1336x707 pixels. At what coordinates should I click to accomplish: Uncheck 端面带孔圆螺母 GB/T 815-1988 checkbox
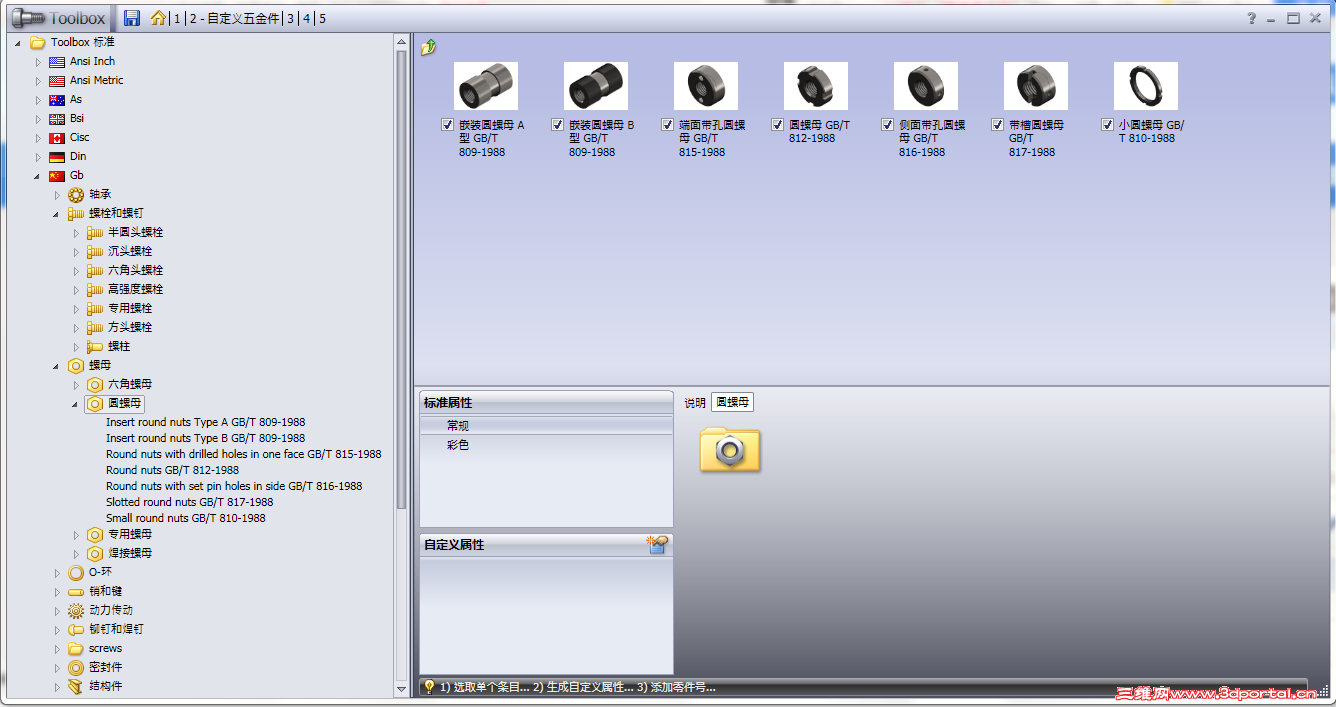pyautogui.click(x=668, y=125)
